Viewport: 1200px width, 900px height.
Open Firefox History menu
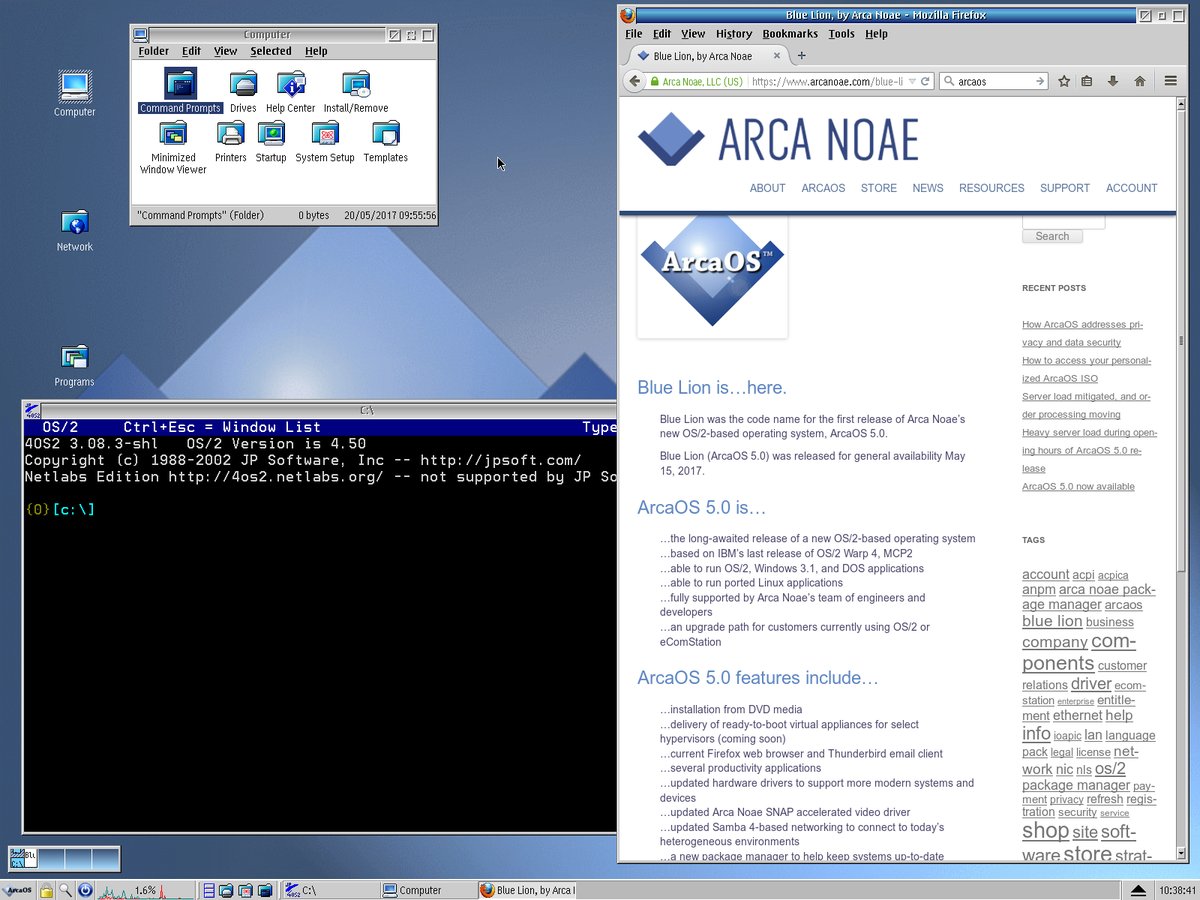[734, 33]
